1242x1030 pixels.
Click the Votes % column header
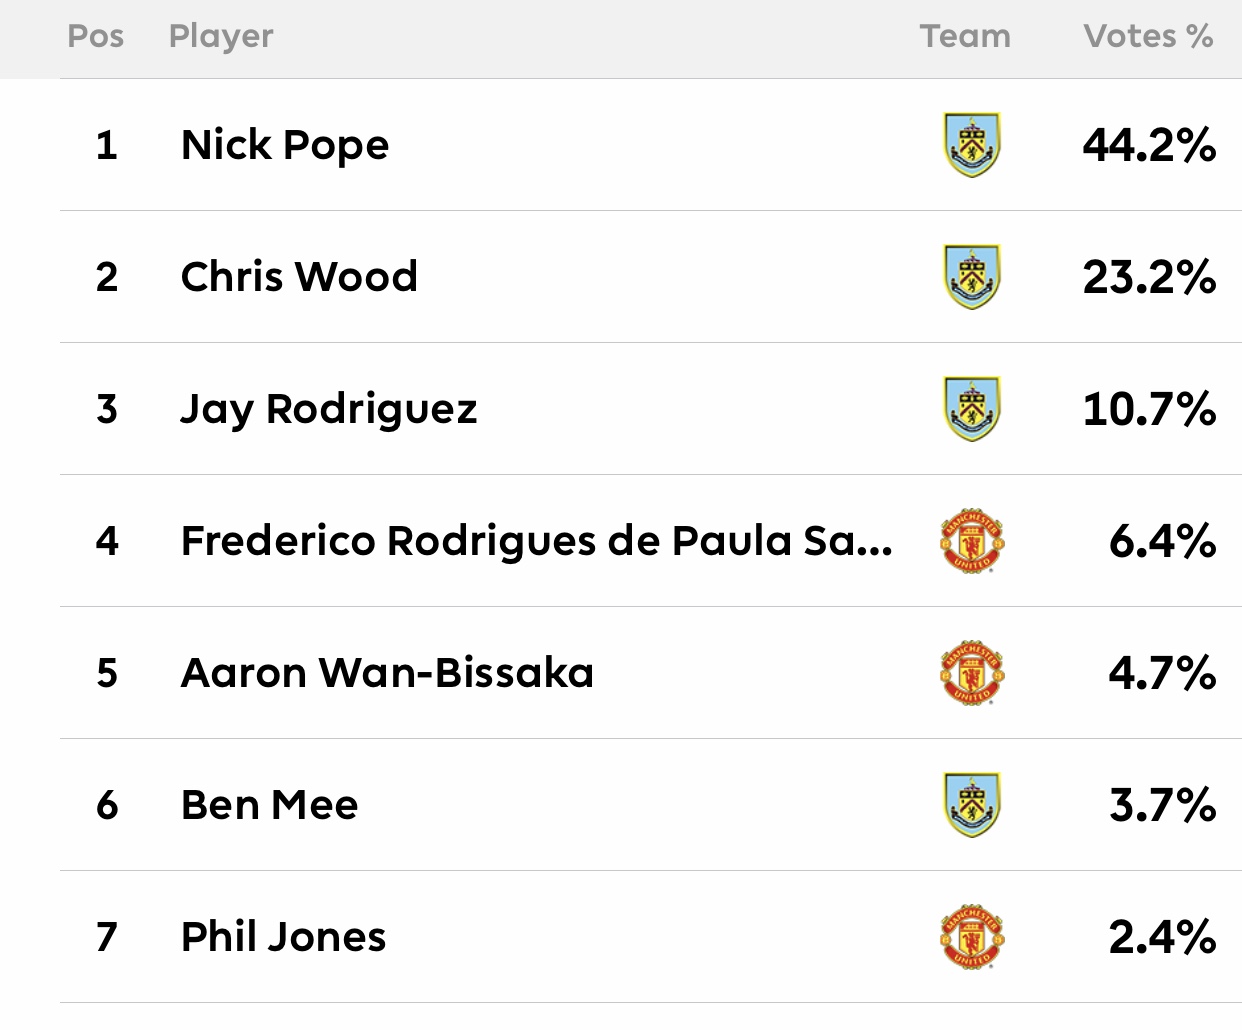pyautogui.click(x=1148, y=36)
